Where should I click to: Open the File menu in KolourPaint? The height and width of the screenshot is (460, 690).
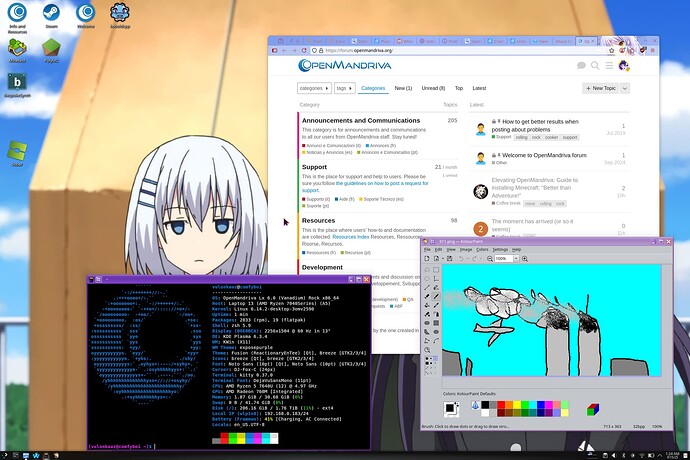coord(427,250)
